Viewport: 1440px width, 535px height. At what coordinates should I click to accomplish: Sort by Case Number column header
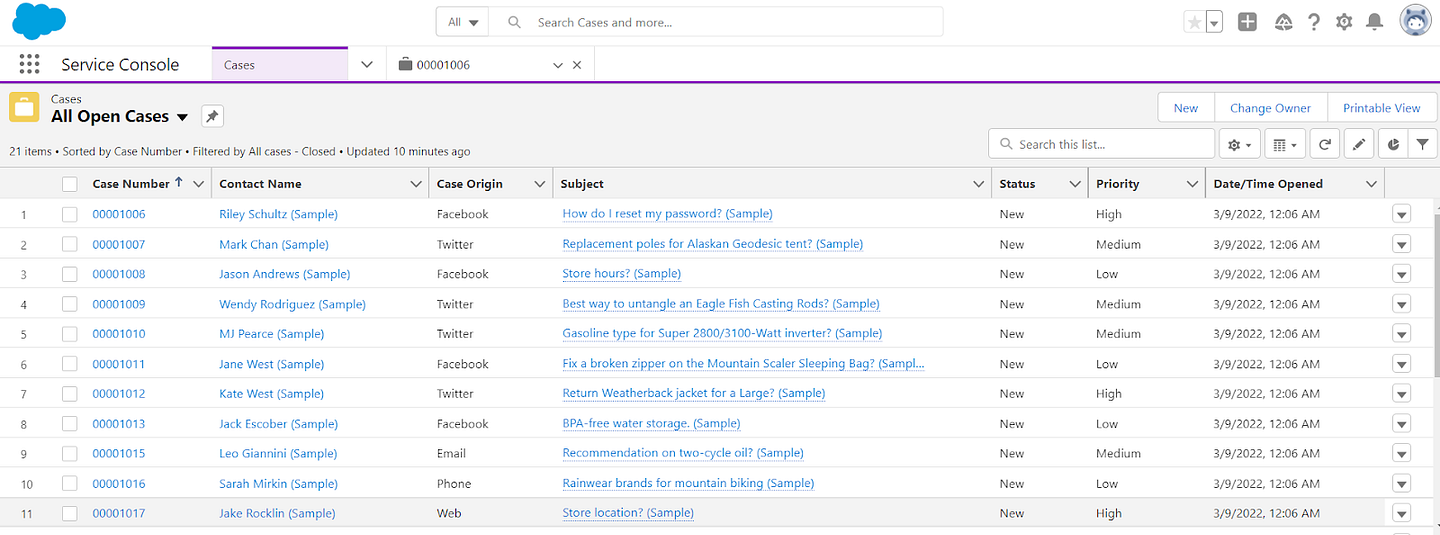click(131, 184)
